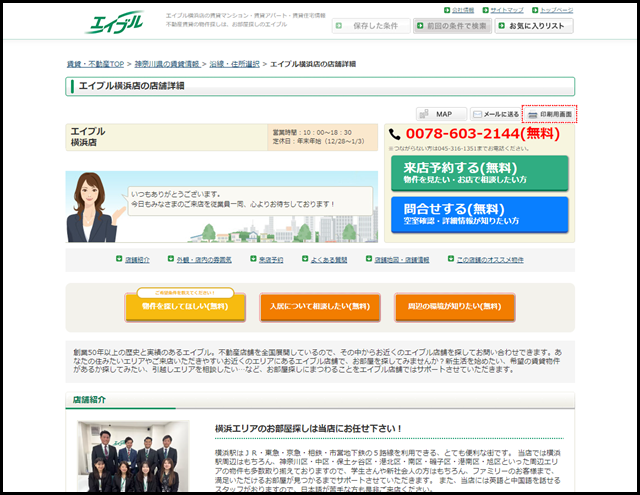Click 賃貸・不動産TOP breadcrumb link
This screenshot has height=495, width=640.
tap(95, 64)
